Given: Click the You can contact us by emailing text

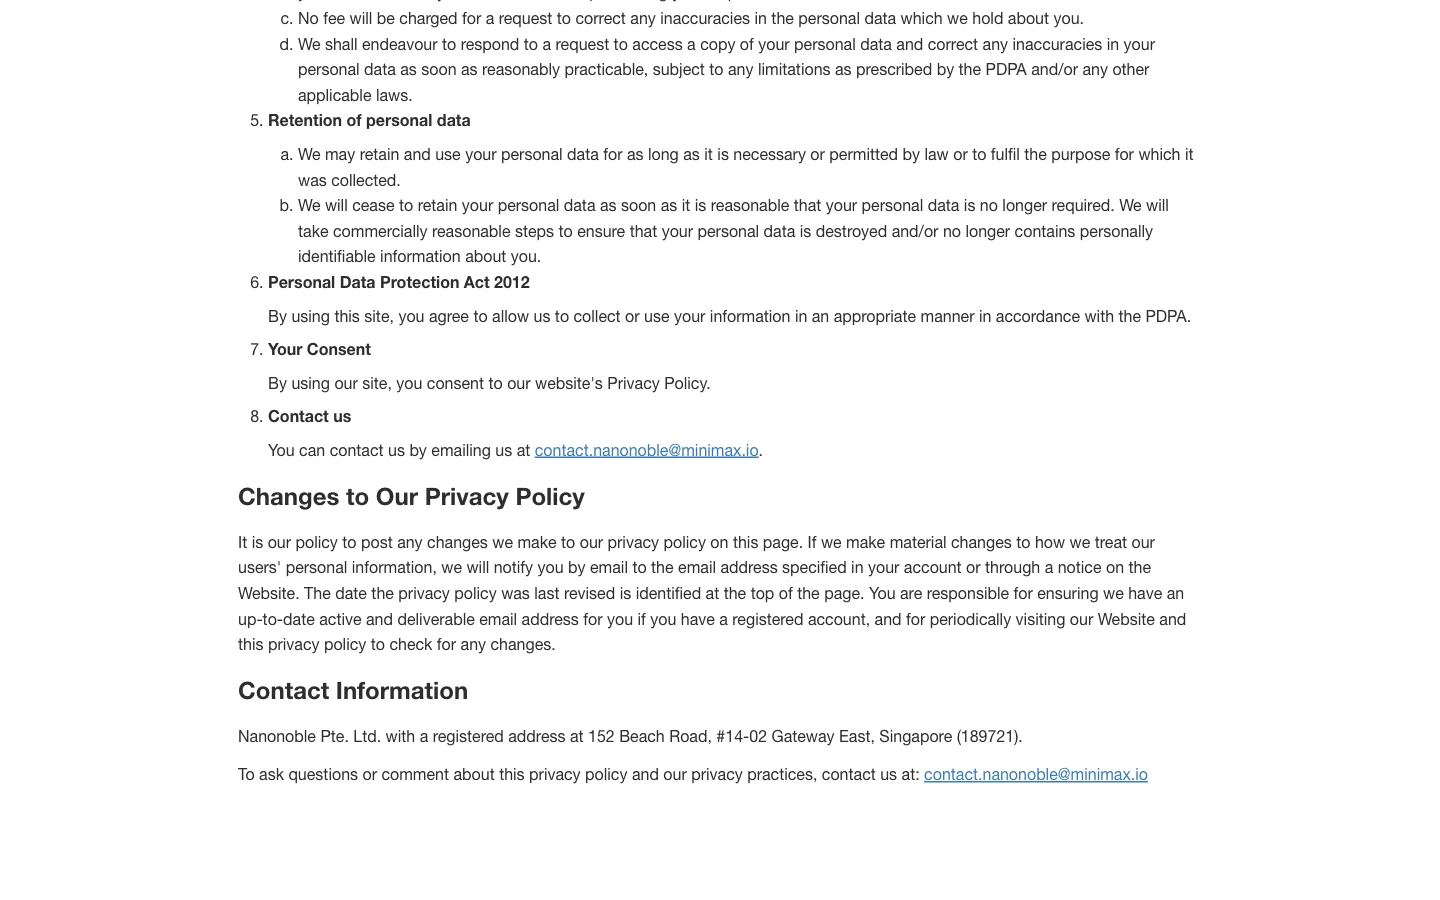Looking at the screenshot, I should coord(399,450).
